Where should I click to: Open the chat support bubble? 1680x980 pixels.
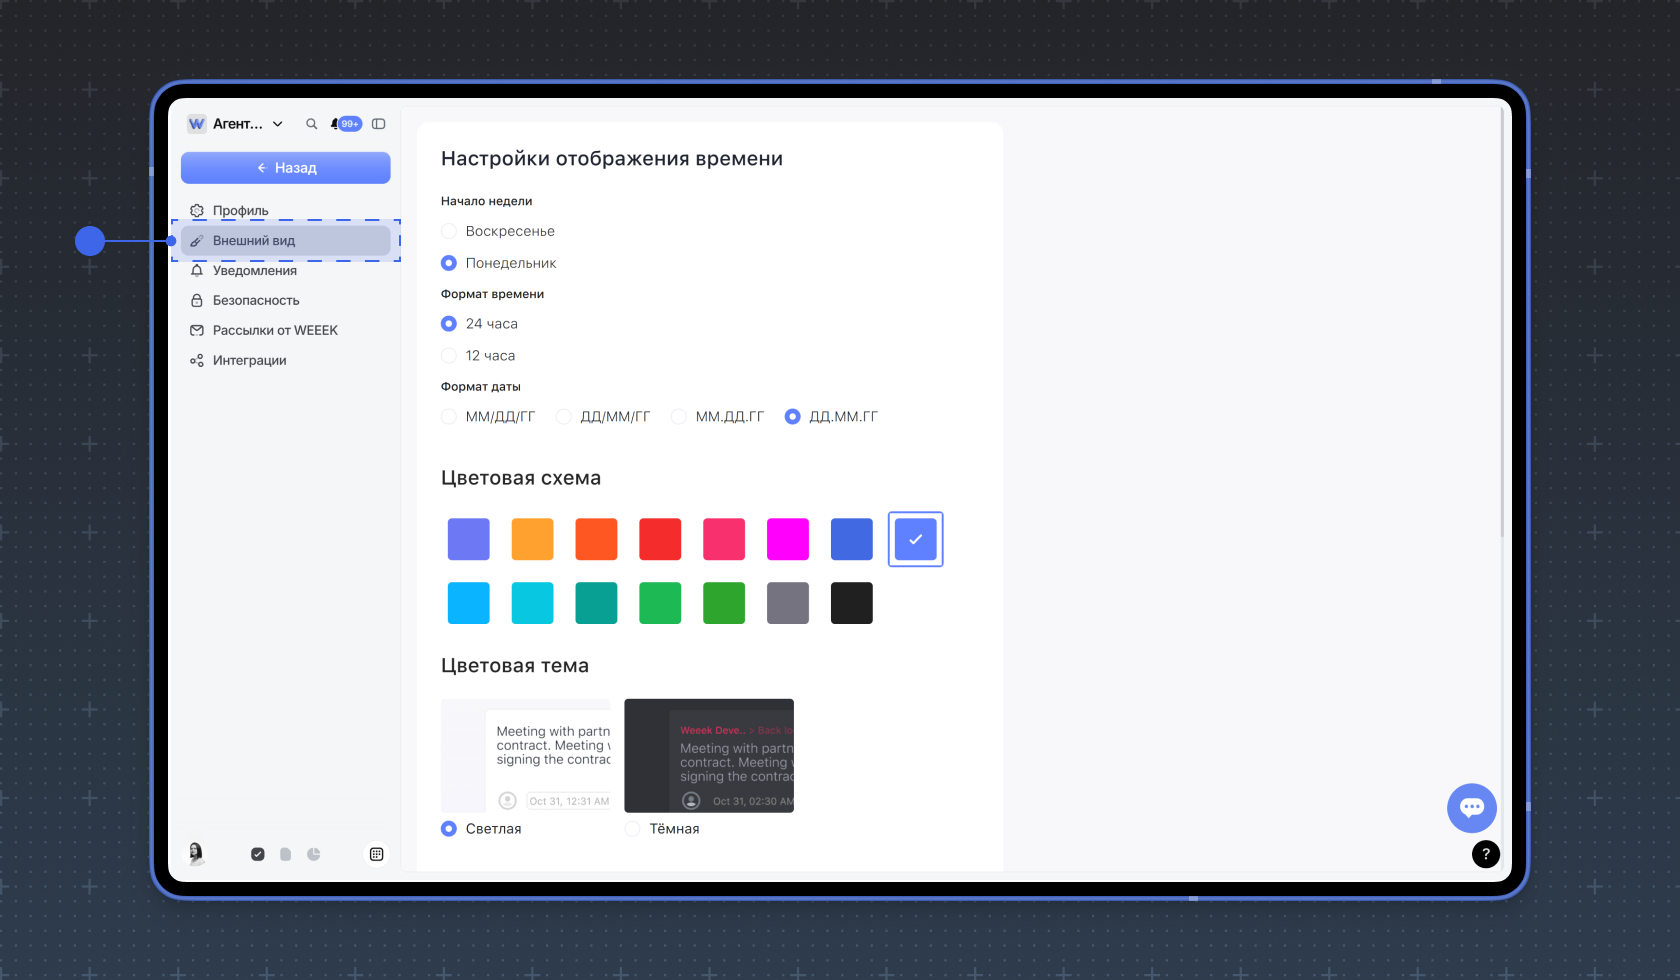click(x=1471, y=808)
